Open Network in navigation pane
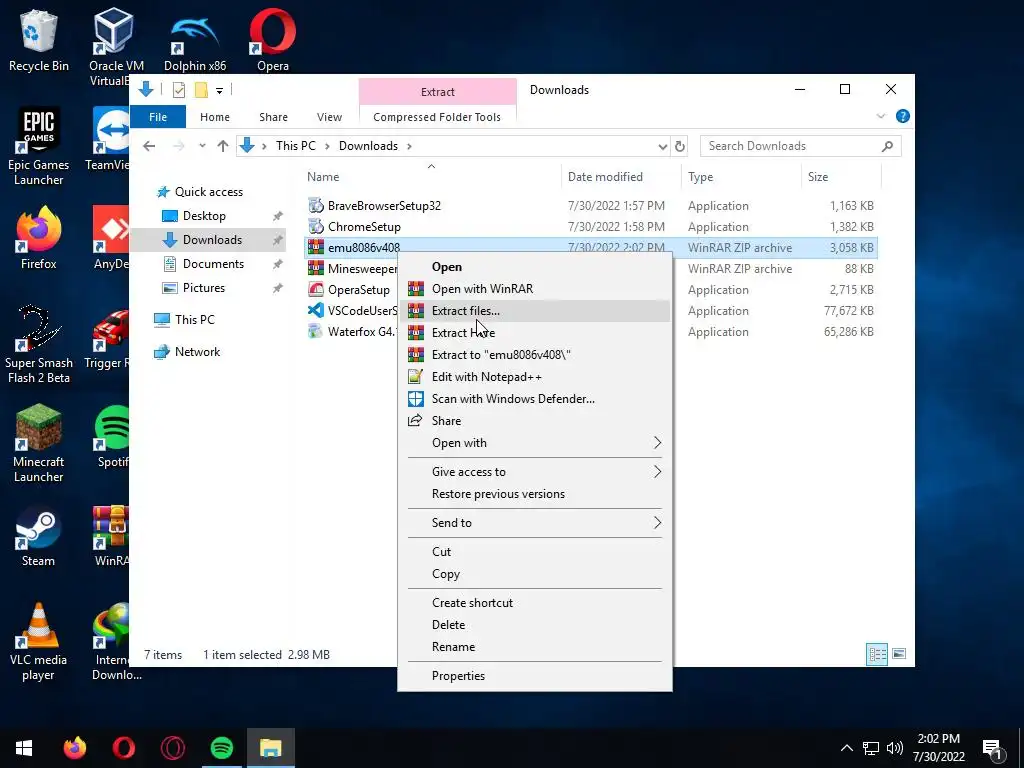This screenshot has height=768, width=1024. pyautogui.click(x=197, y=352)
